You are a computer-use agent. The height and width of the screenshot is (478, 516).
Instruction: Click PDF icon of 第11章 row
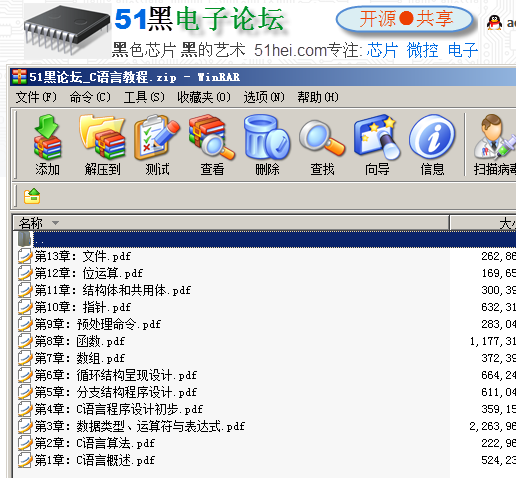[25, 290]
